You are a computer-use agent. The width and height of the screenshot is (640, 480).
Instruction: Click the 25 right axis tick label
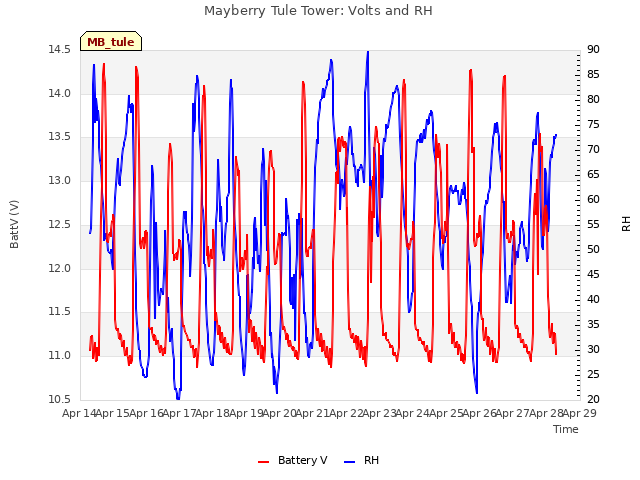click(593, 374)
